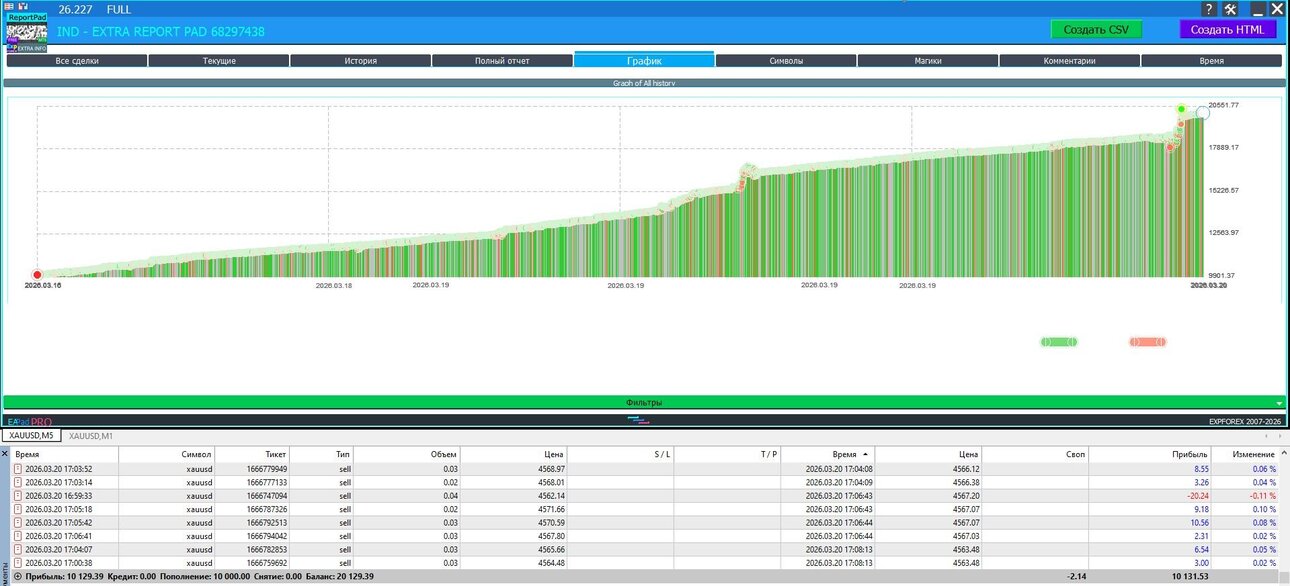Switch to the Символы tab
Viewport: 1290px width, 586px height.
[786, 61]
